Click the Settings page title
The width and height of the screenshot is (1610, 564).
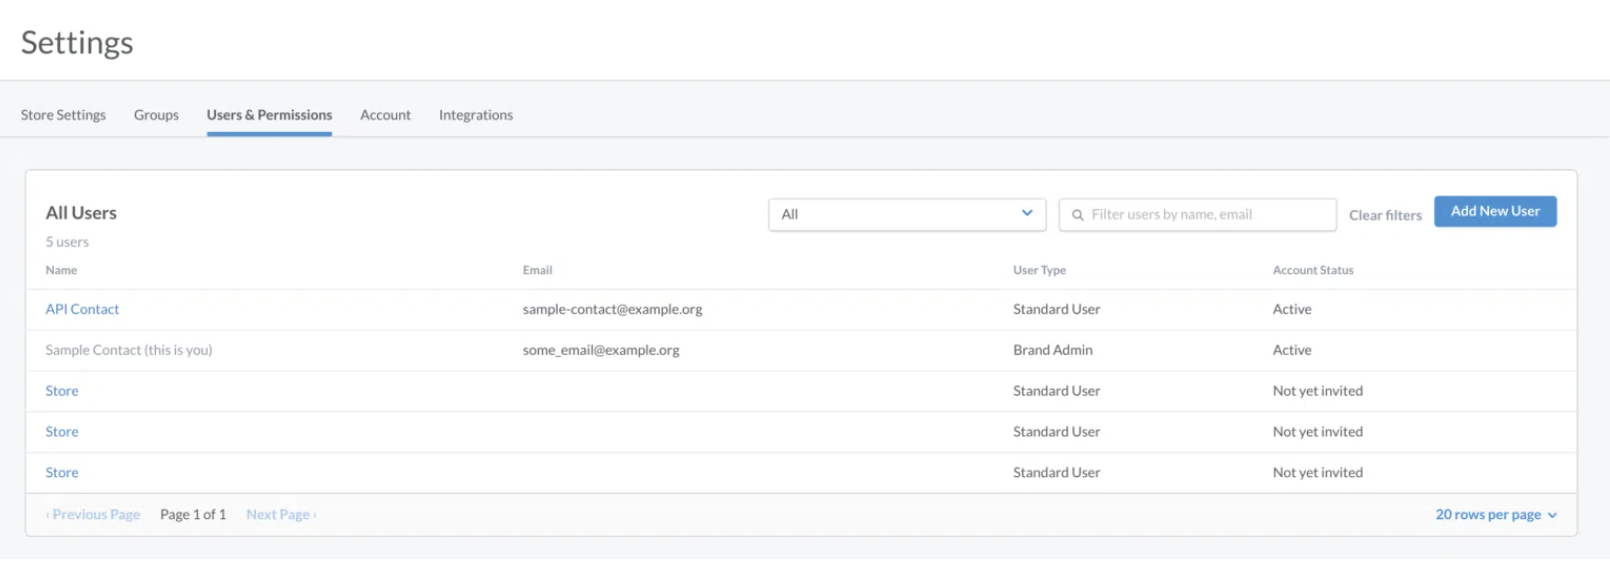pos(77,43)
